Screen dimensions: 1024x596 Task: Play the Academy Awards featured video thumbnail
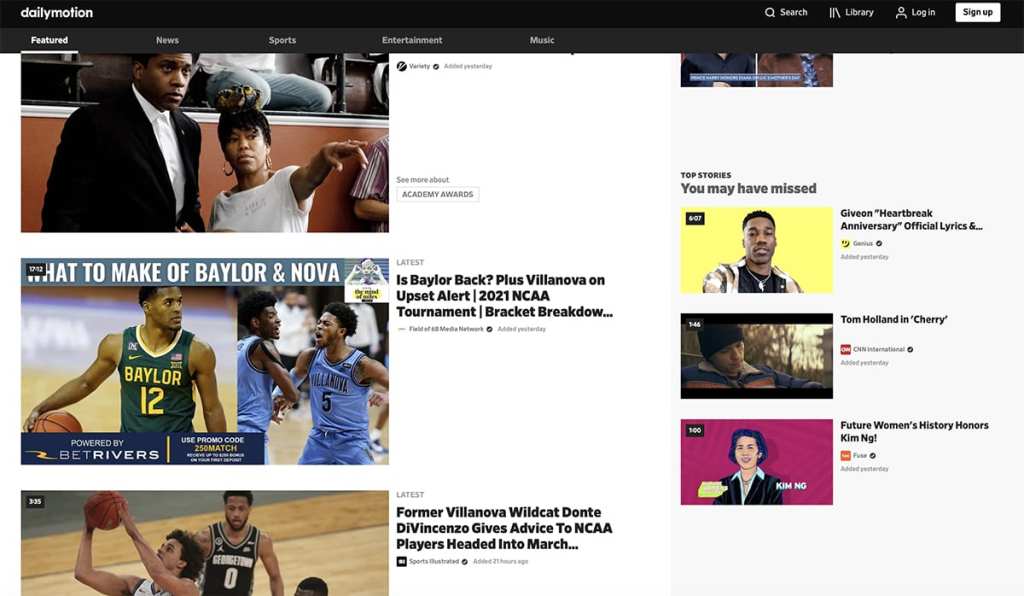pos(204,142)
